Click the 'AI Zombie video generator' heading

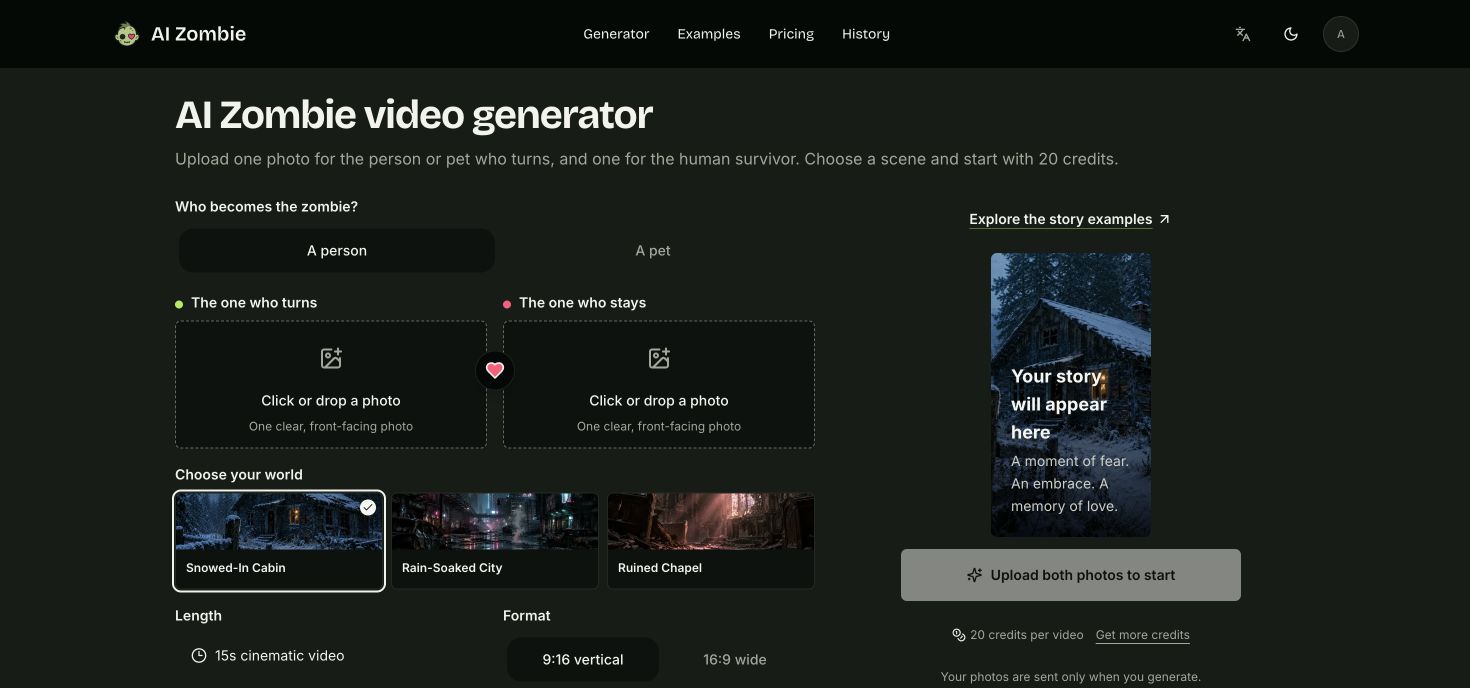coord(414,115)
